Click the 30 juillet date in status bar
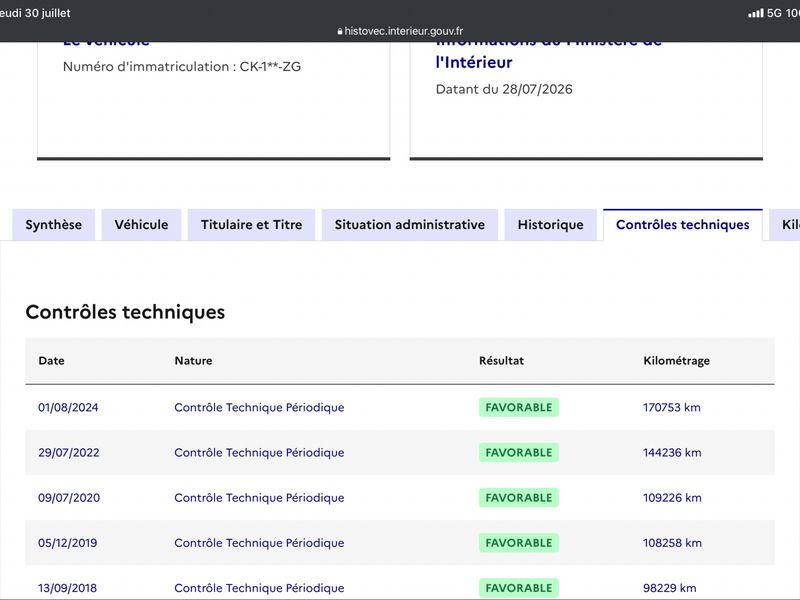Viewport: 800px width, 600px height. [47, 13]
